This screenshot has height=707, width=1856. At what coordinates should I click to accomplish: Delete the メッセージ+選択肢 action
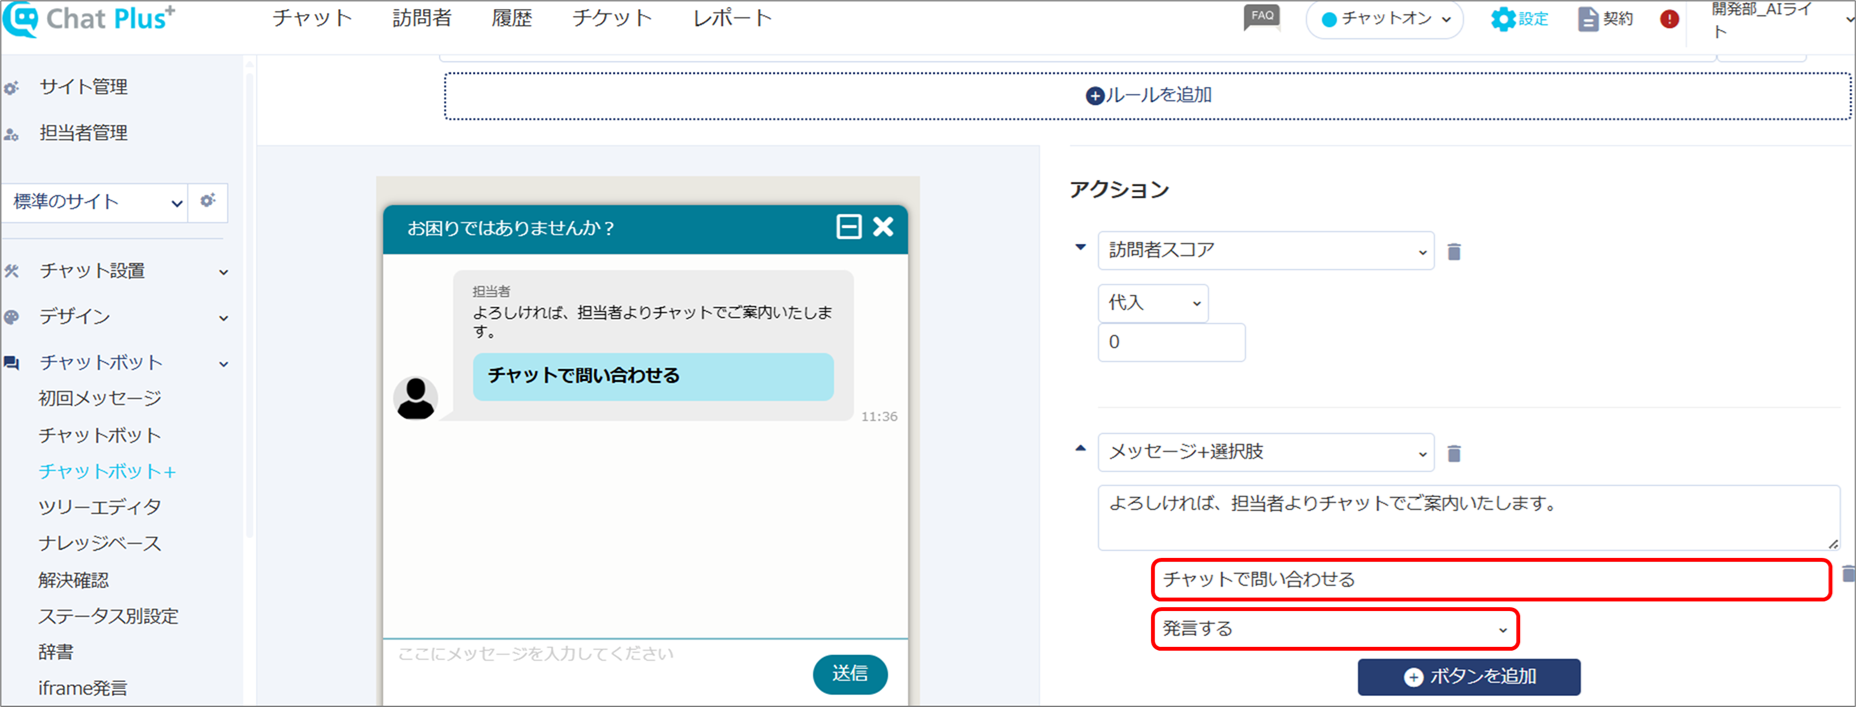pyautogui.click(x=1454, y=454)
